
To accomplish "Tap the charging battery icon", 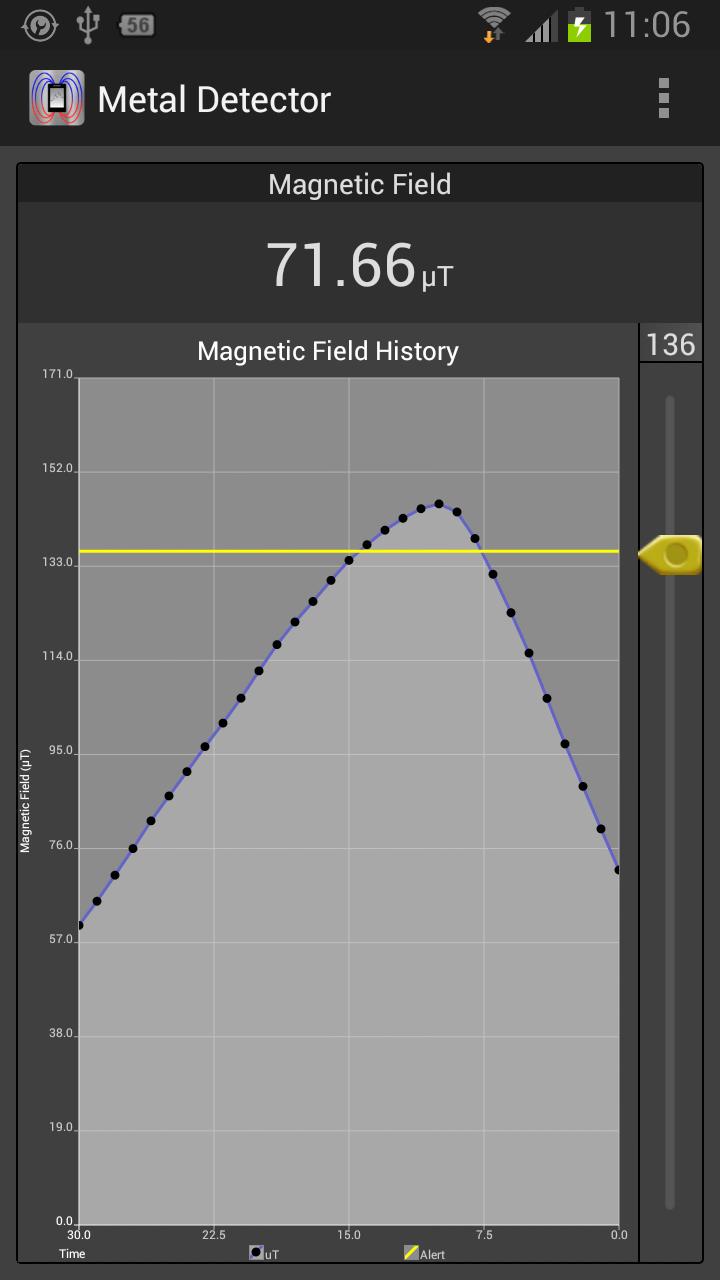I will [579, 24].
